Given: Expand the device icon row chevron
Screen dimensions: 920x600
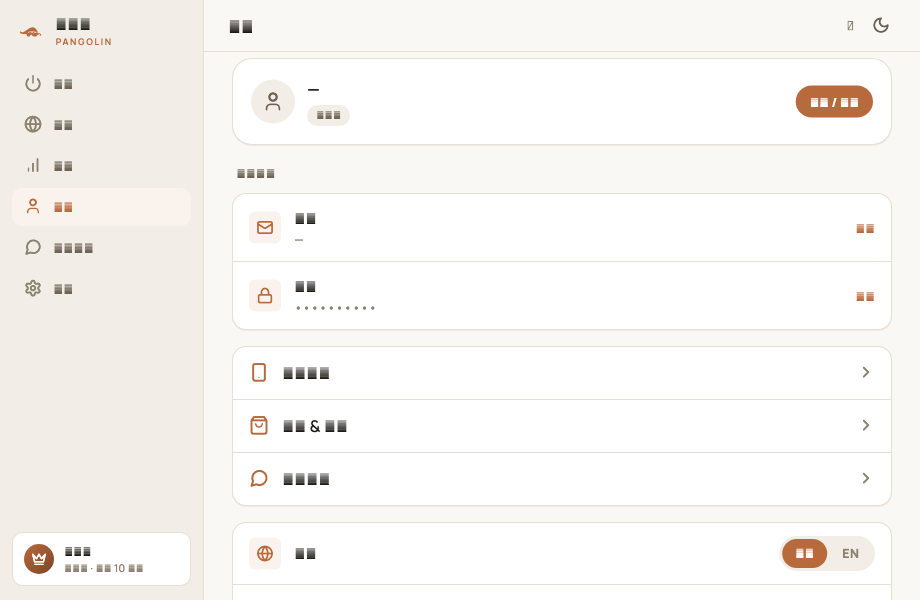Looking at the screenshot, I should click(x=865, y=372).
